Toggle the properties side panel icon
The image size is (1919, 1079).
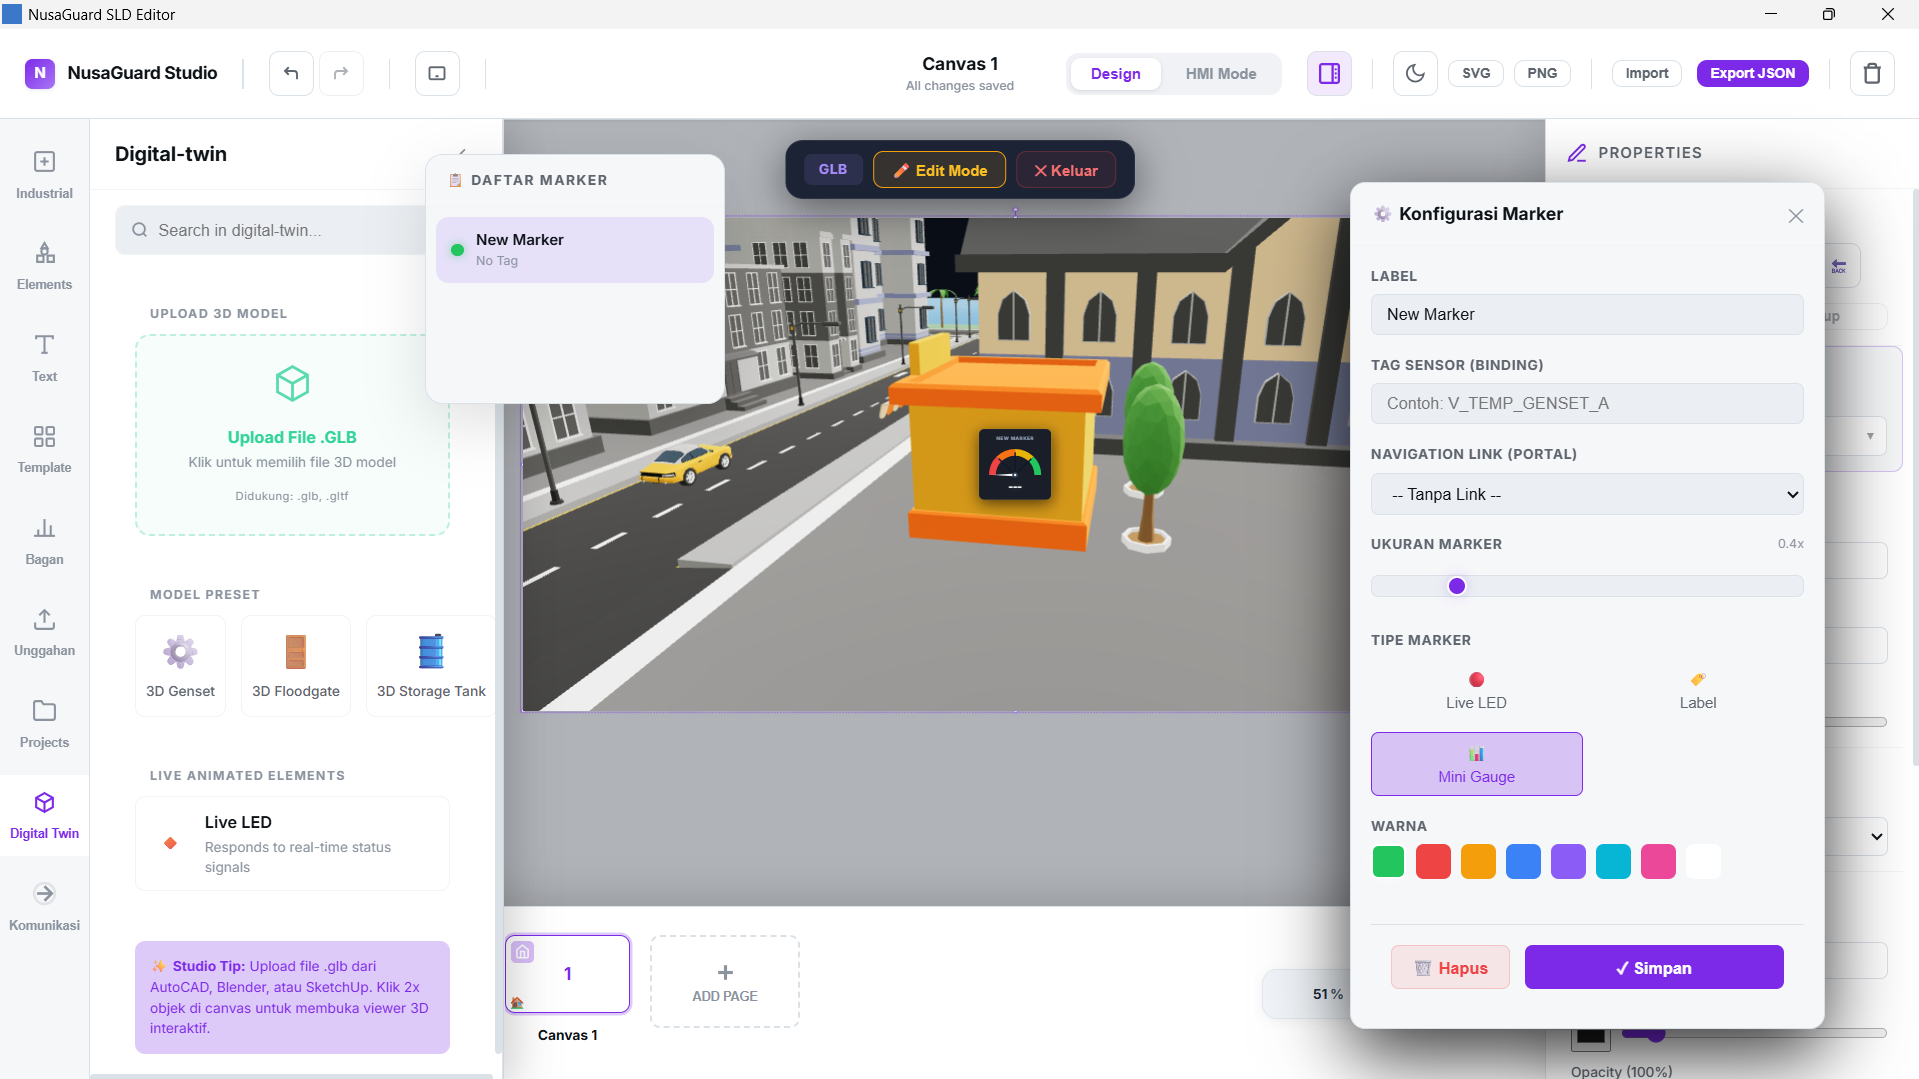click(1329, 73)
